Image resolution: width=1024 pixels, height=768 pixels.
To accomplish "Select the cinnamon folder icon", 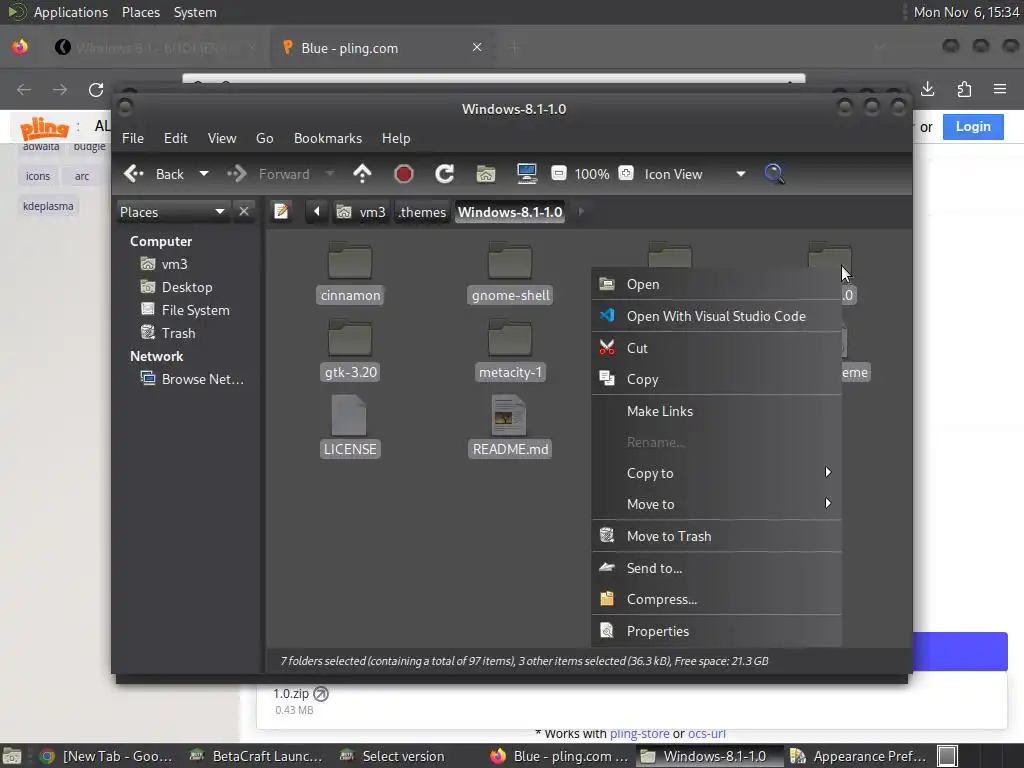I will click(x=350, y=261).
